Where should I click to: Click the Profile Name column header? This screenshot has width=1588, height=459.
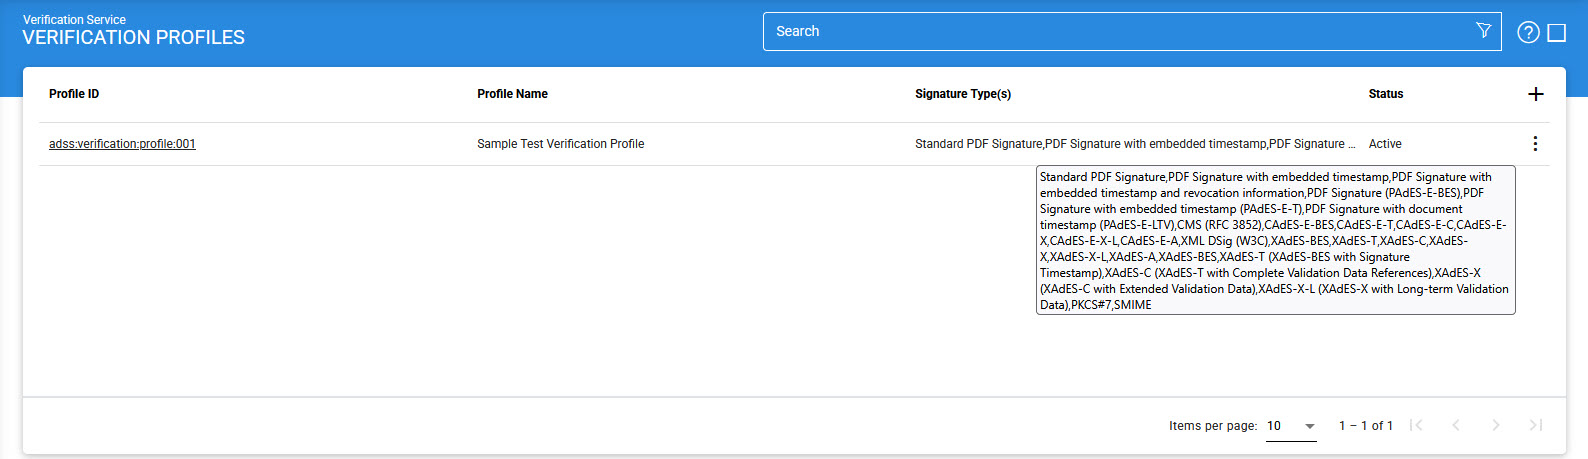pyautogui.click(x=512, y=94)
